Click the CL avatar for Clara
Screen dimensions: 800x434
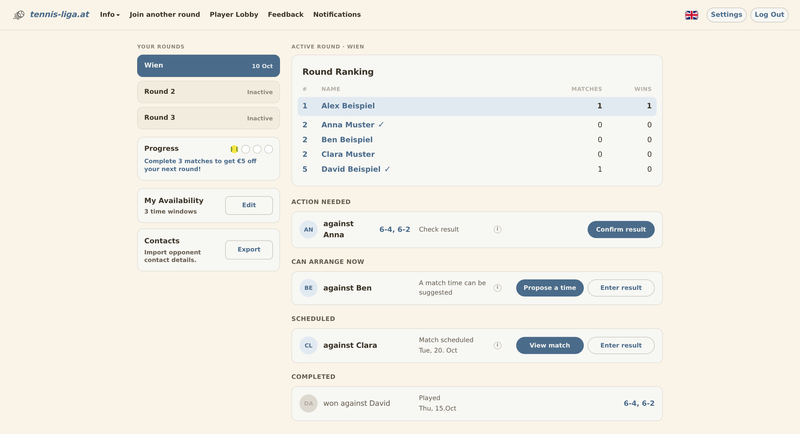[x=309, y=345]
